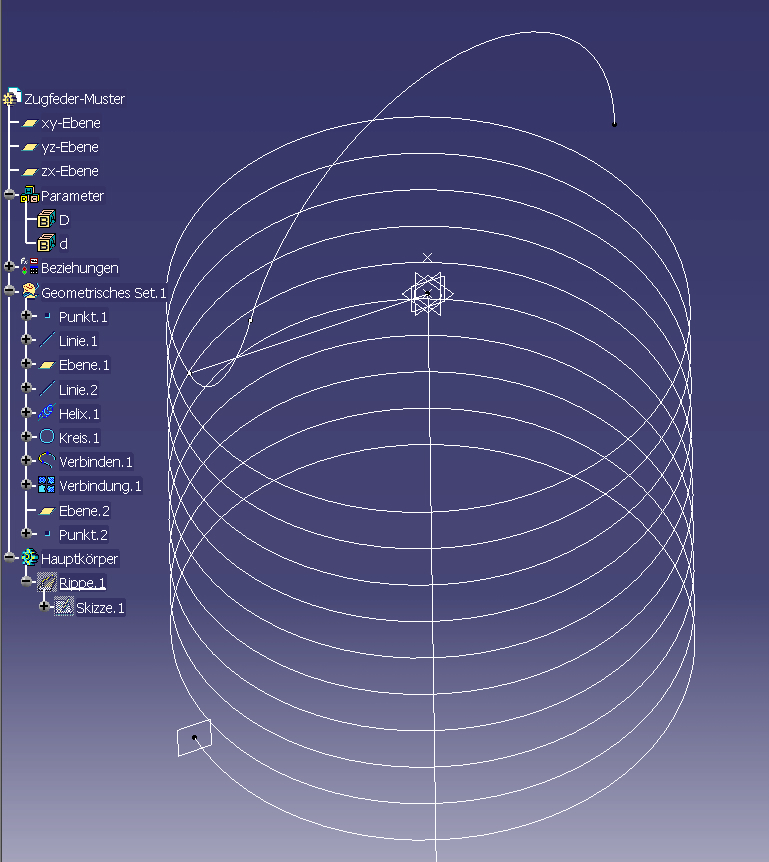
Task: Expand the Beziehungen node
Action: tap(9, 267)
